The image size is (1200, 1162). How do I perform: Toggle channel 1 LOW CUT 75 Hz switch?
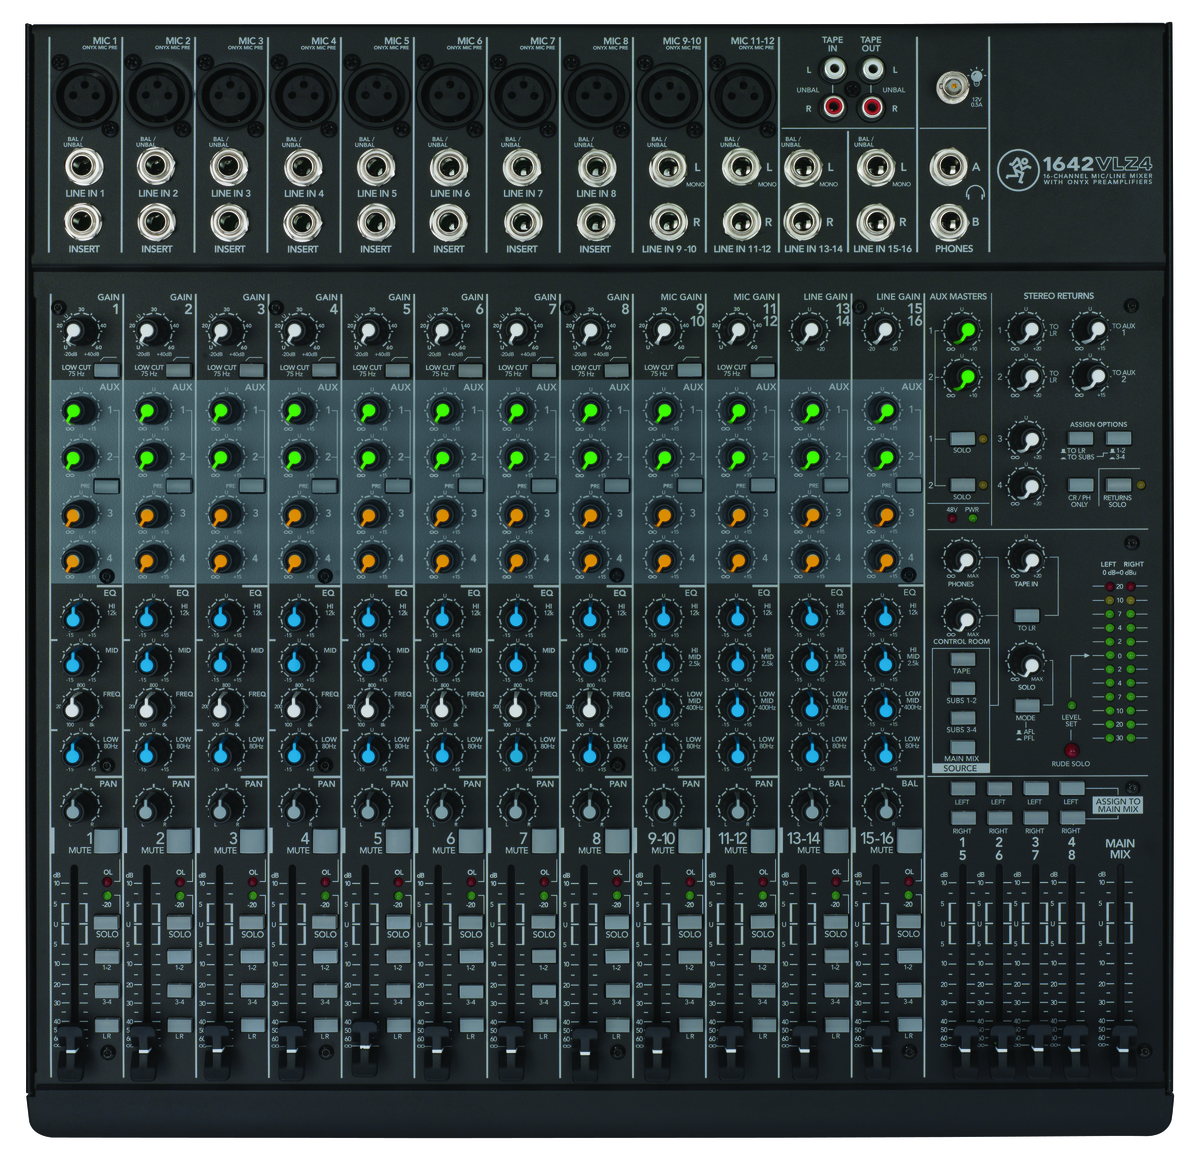point(105,370)
